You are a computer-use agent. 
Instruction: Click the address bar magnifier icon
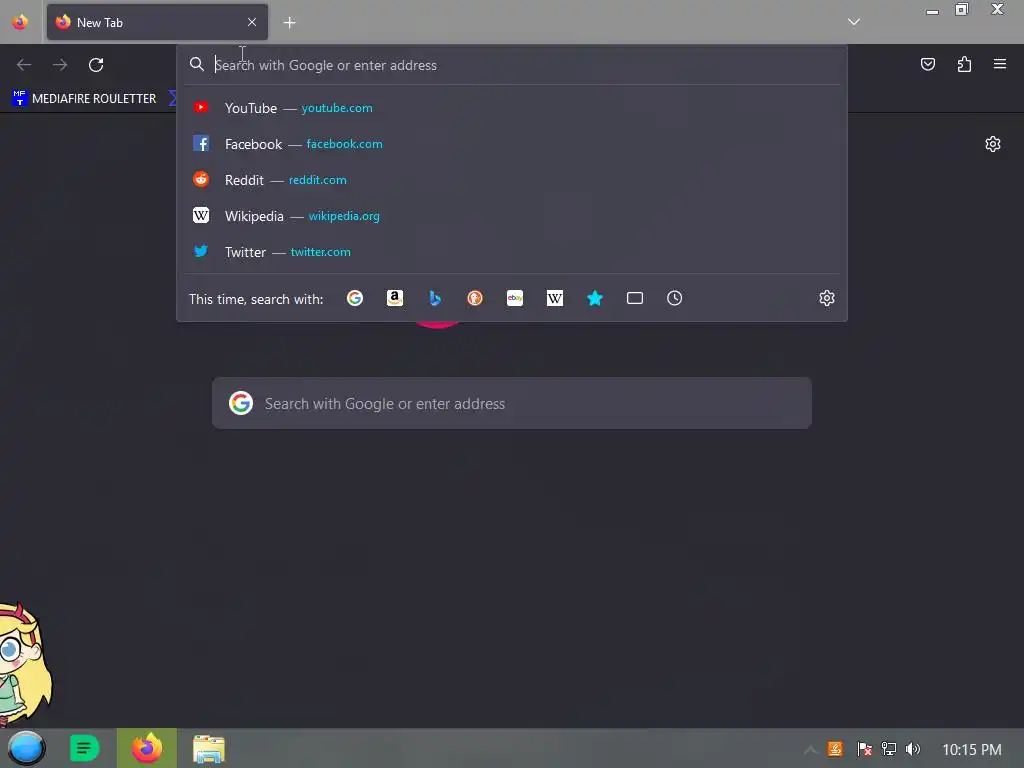tap(197, 64)
